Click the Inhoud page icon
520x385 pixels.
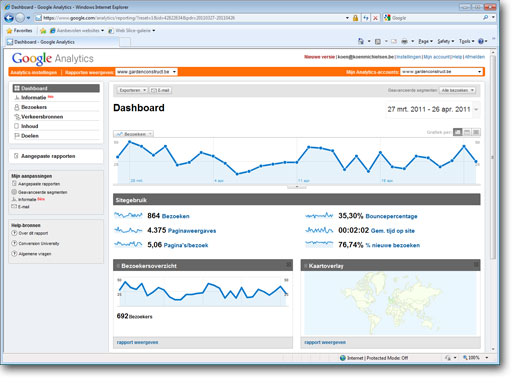click(16, 126)
